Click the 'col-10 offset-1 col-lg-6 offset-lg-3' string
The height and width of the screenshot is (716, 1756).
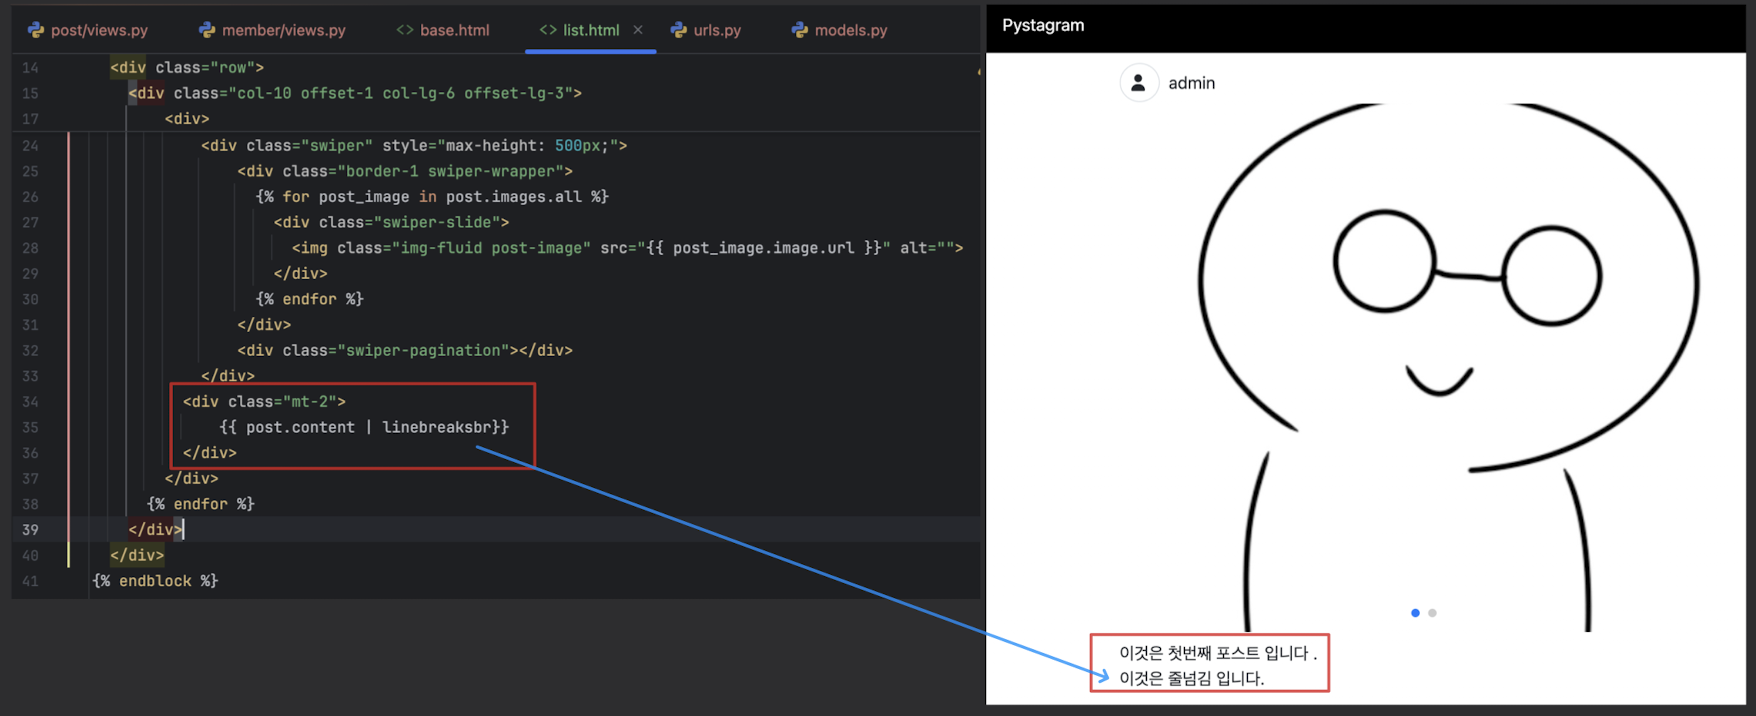point(401,93)
